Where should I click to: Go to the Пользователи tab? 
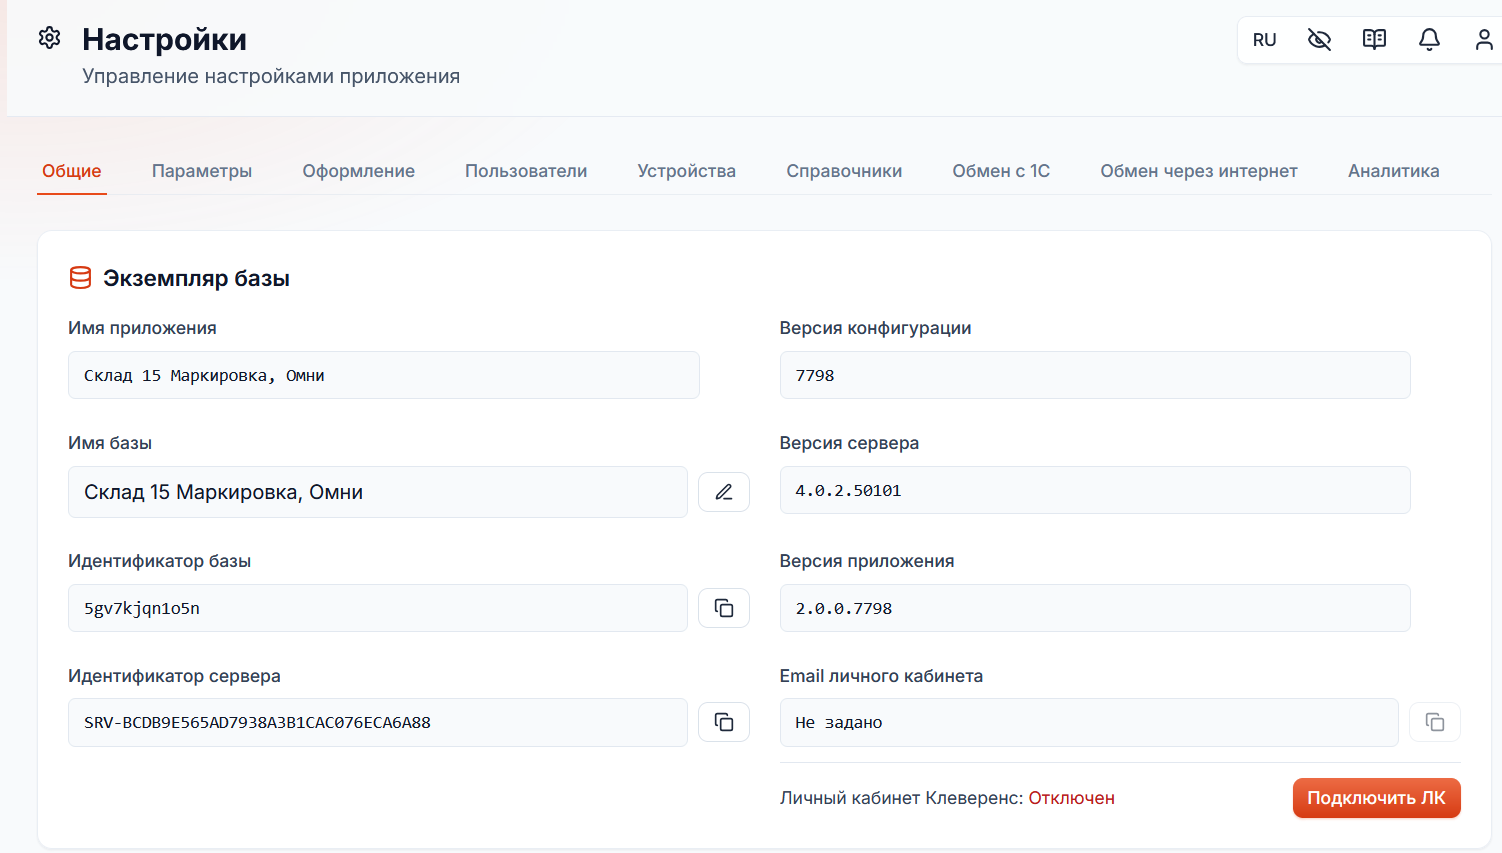(x=526, y=171)
